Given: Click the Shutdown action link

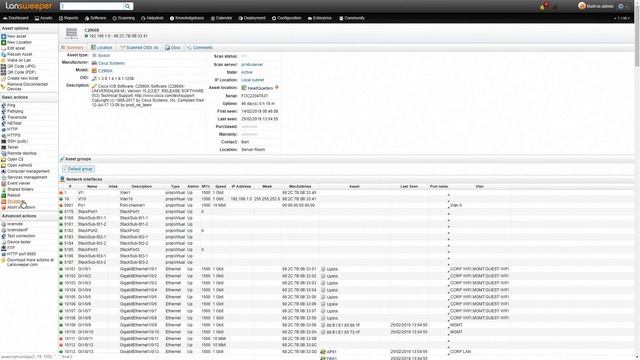Looking at the screenshot, I should point(16,202).
